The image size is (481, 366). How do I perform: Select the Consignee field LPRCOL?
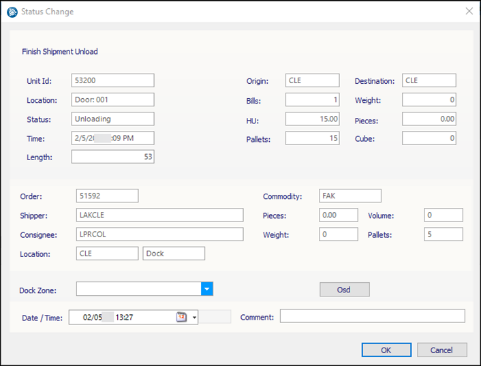click(x=160, y=234)
